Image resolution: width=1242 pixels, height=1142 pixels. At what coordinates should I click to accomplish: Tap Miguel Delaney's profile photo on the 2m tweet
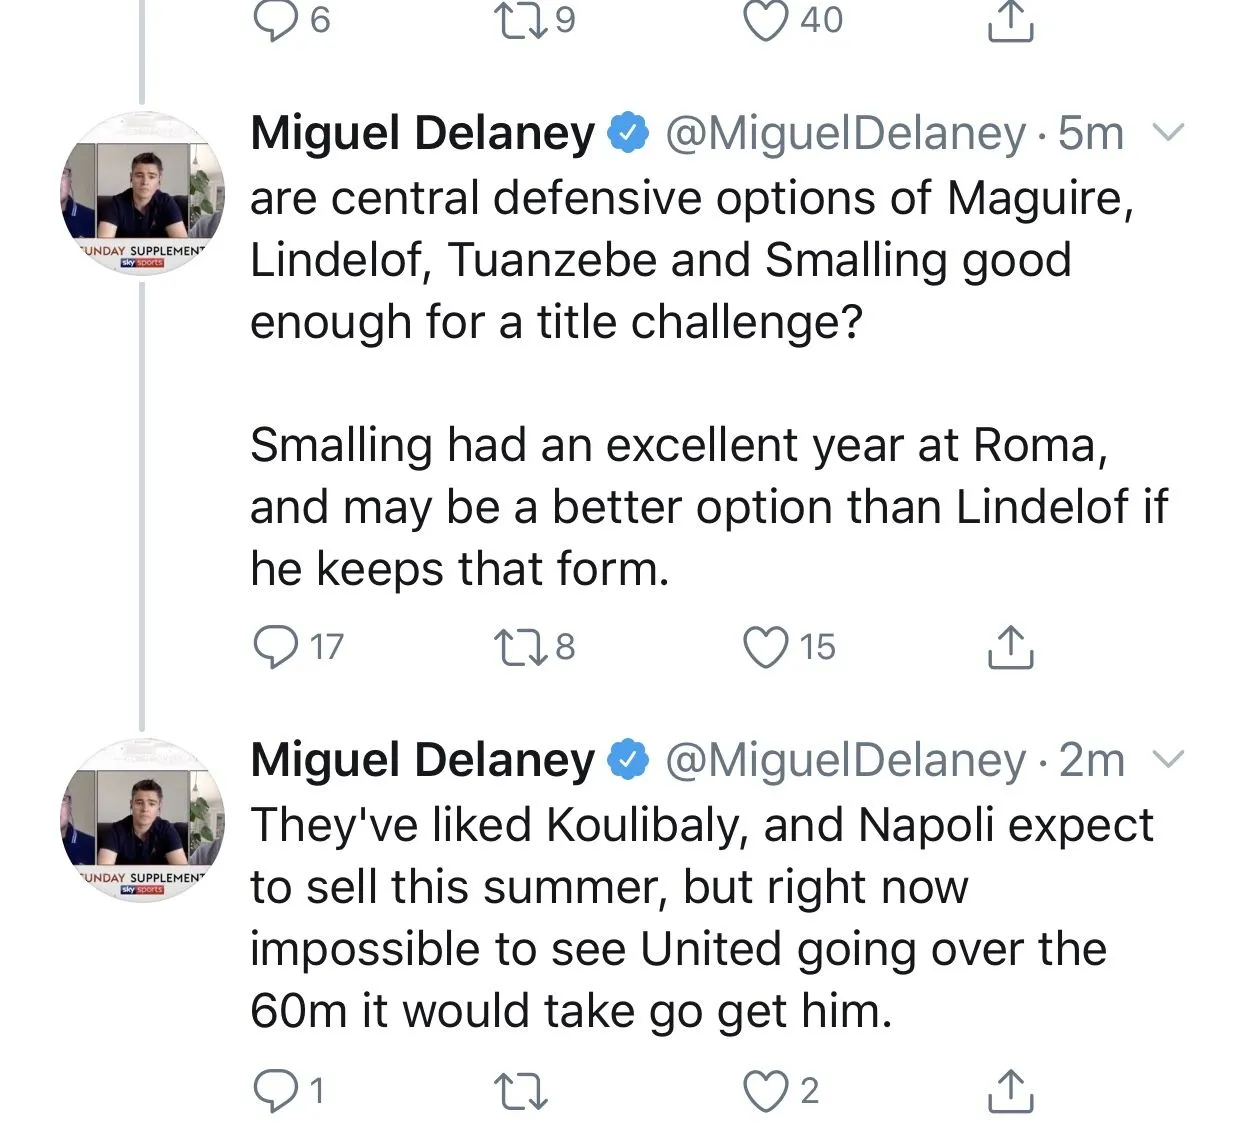[x=142, y=820]
